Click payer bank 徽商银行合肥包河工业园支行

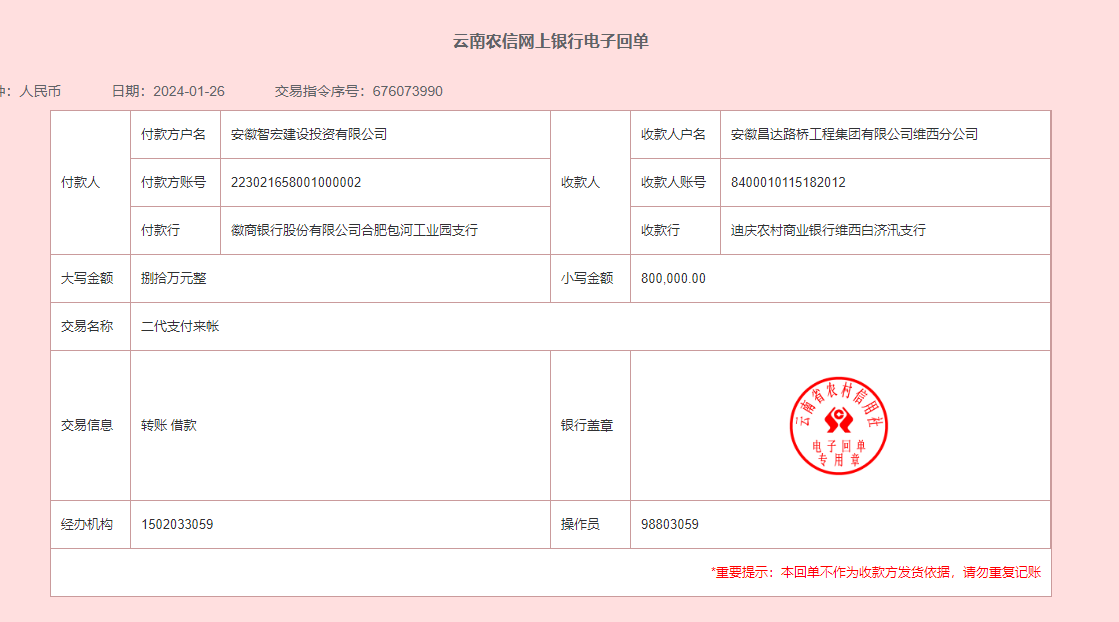pos(354,230)
